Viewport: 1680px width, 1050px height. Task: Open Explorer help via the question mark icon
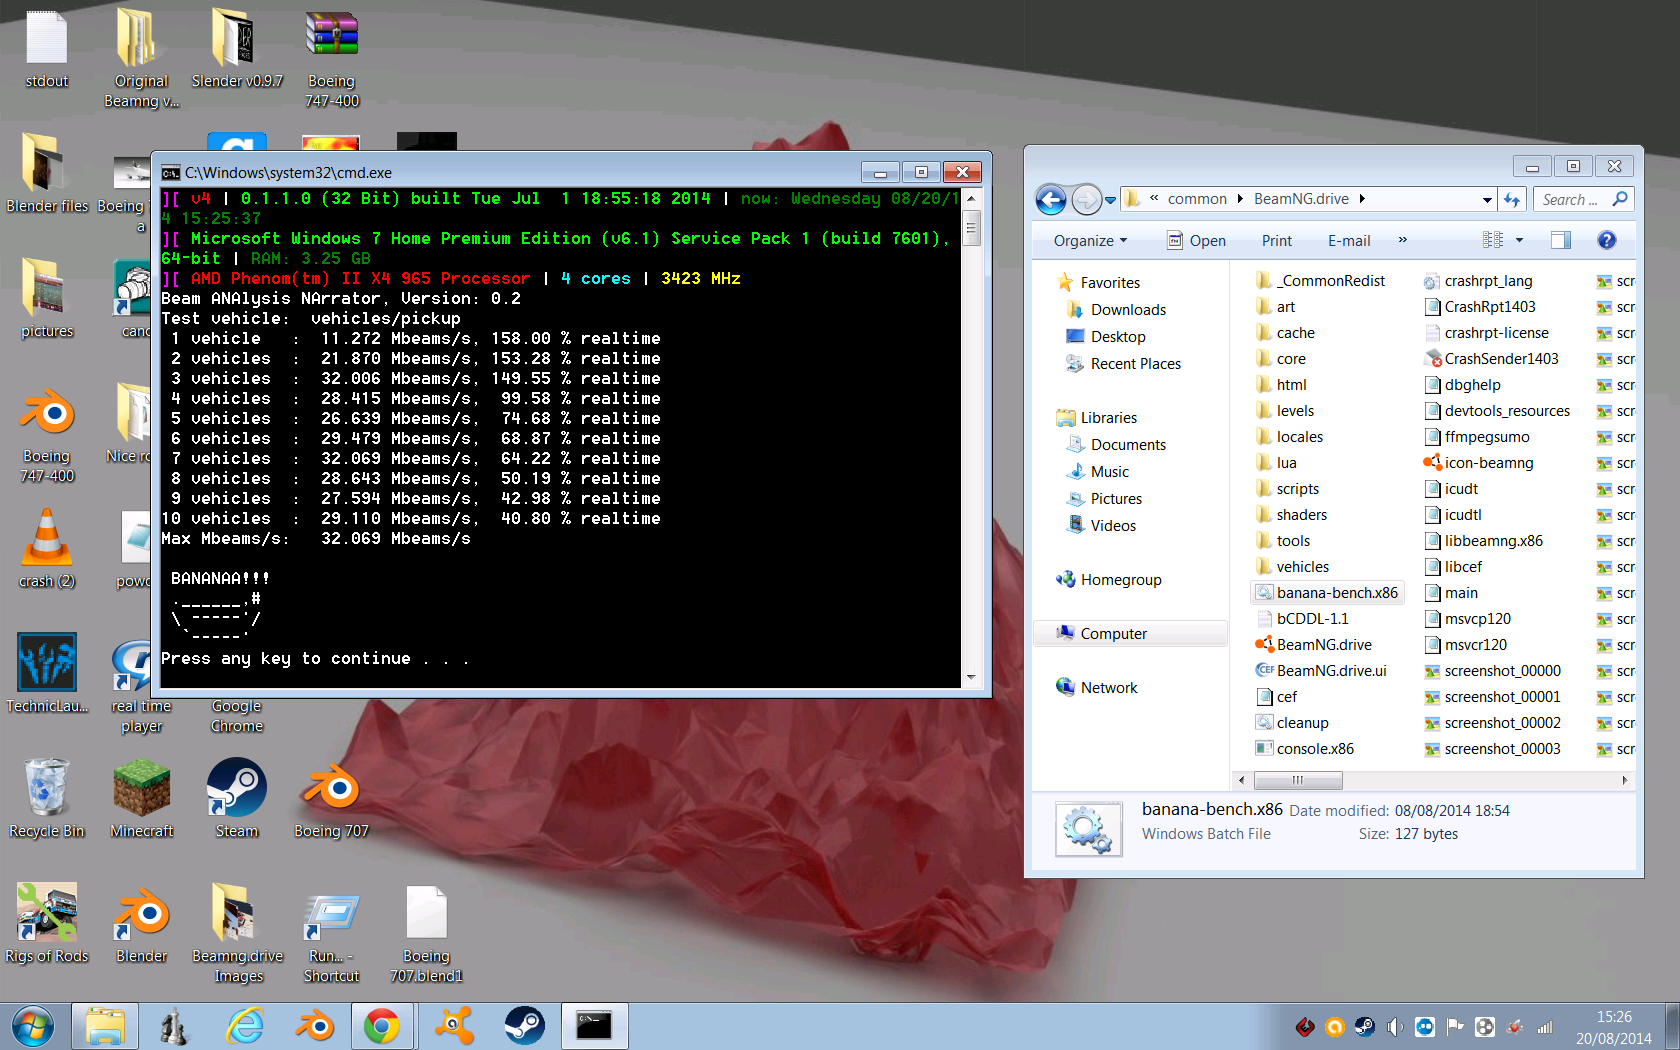point(1607,240)
